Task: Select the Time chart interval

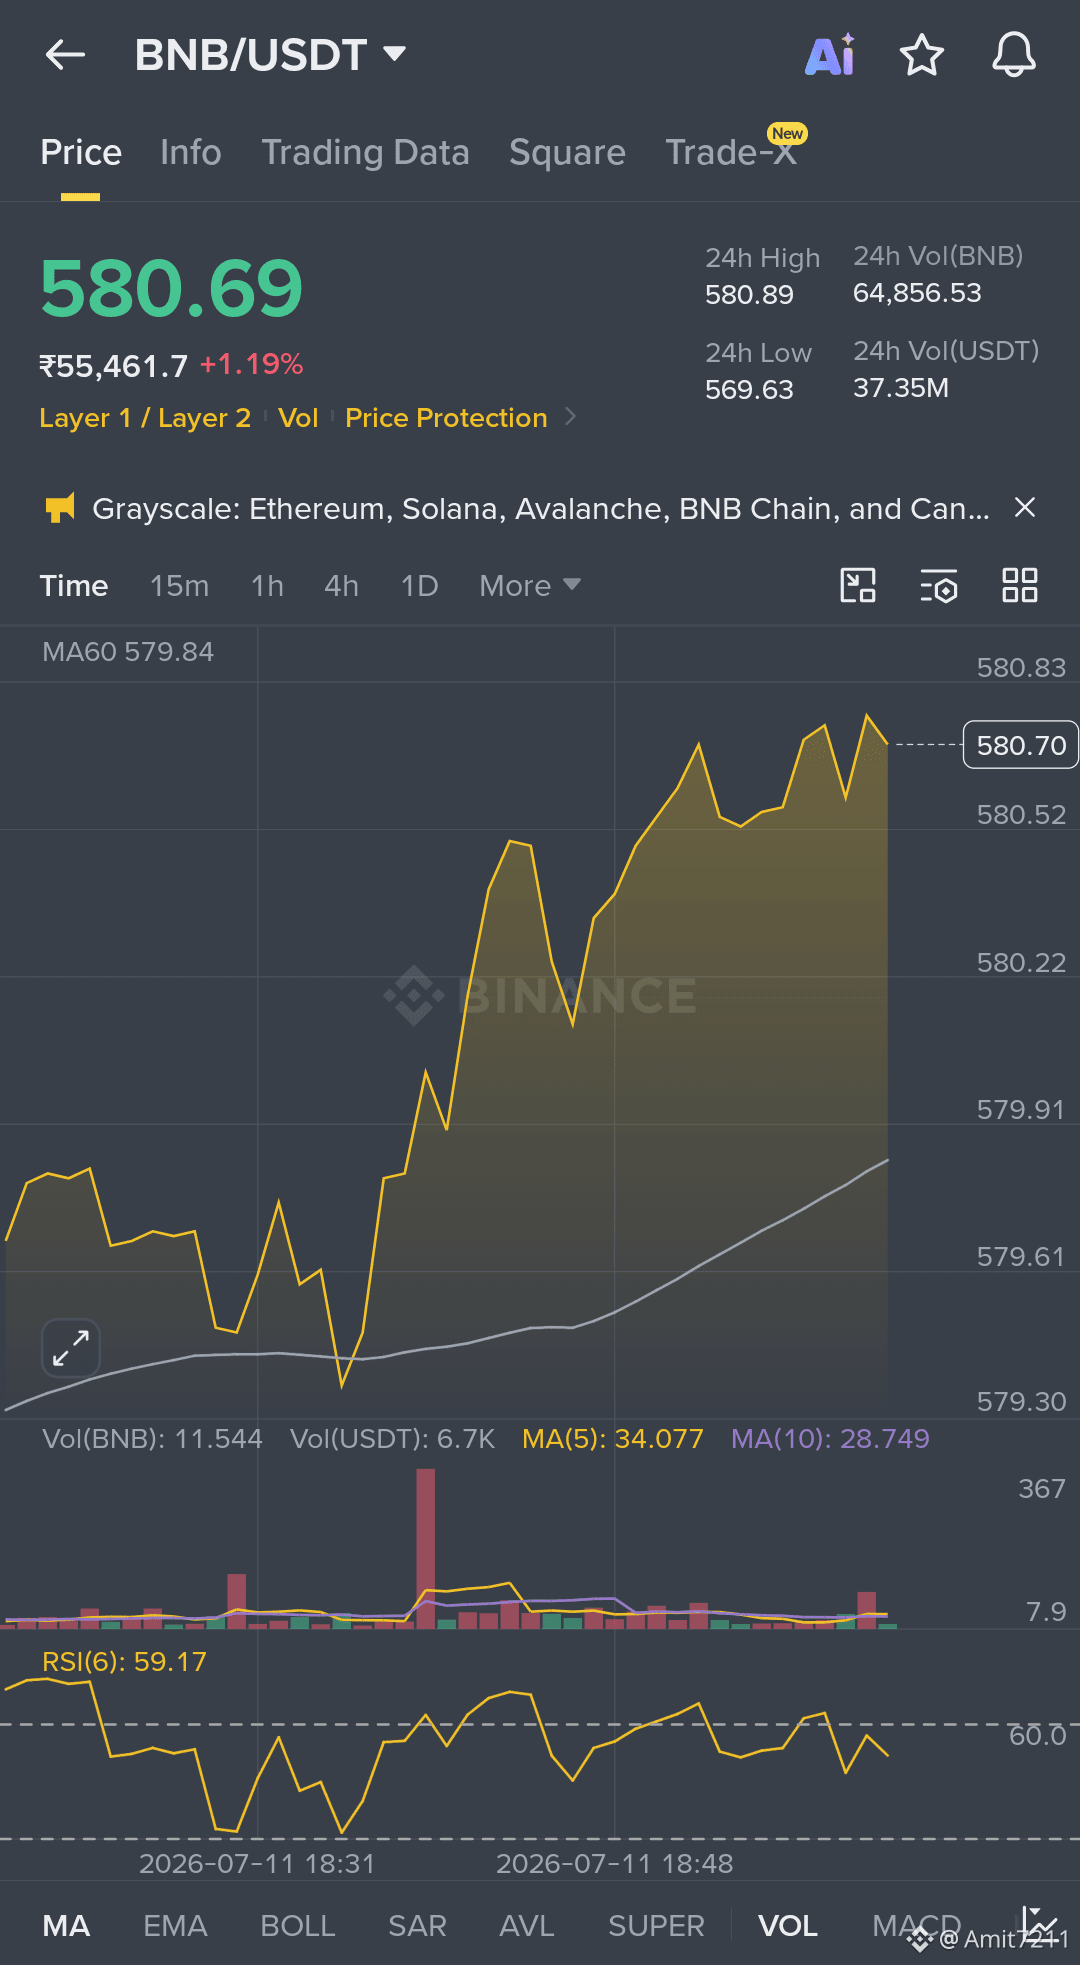Action: pyautogui.click(x=74, y=586)
